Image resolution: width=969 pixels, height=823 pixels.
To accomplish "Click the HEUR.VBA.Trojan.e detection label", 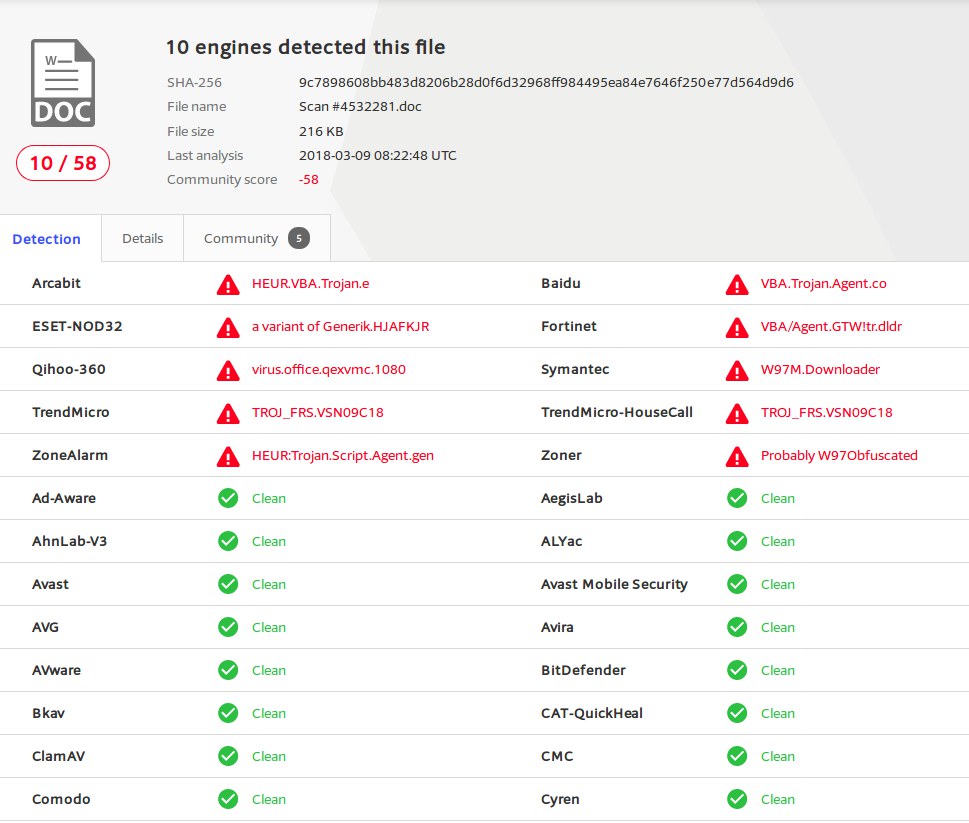I will 310,284.
